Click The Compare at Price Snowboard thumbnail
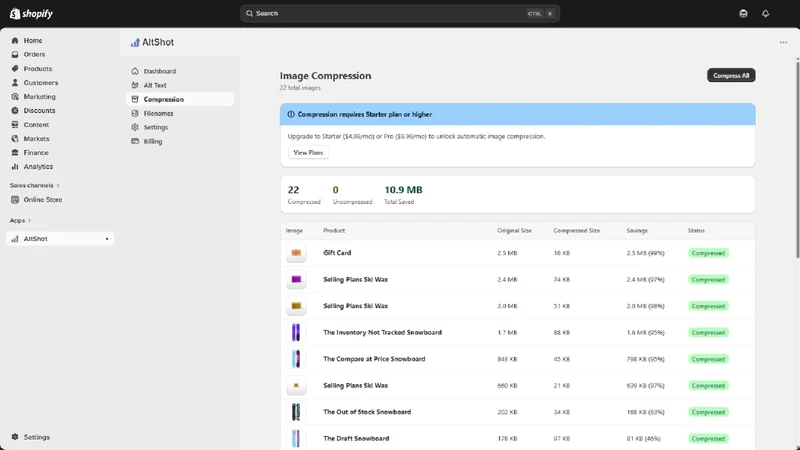Viewport: 800px width, 450px height. tap(296, 359)
